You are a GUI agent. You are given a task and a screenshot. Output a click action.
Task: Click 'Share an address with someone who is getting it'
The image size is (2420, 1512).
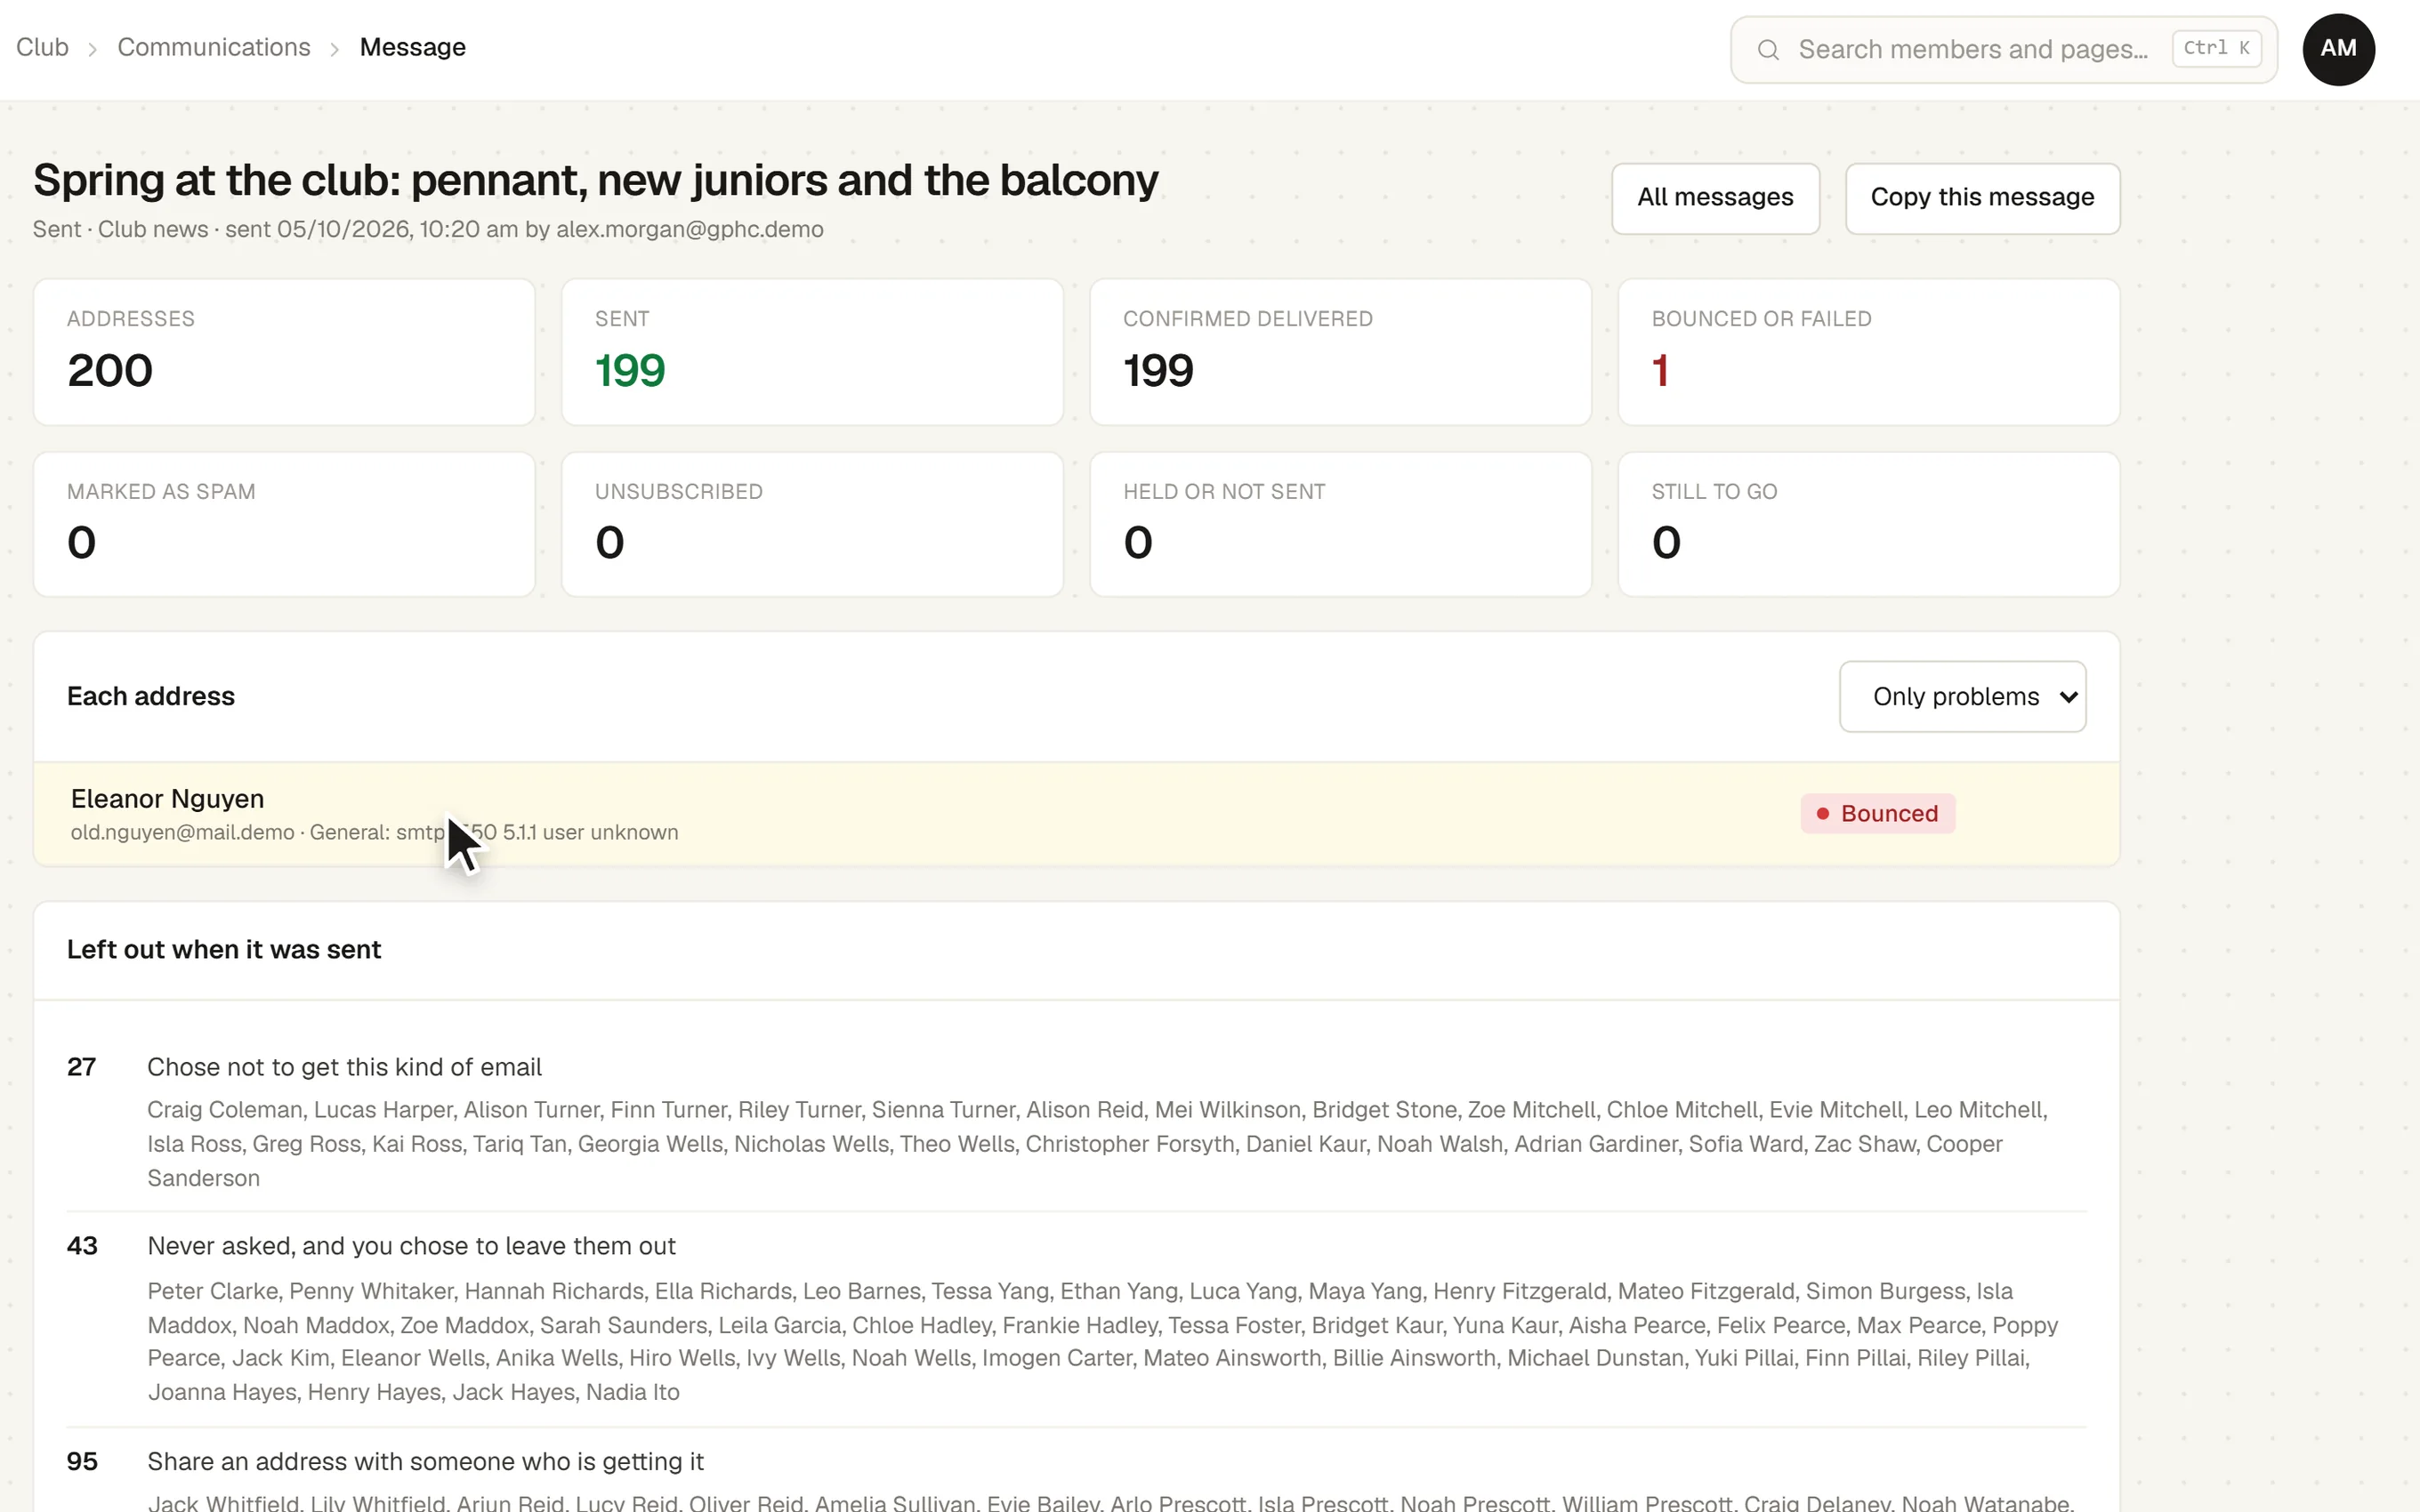pos(426,1461)
